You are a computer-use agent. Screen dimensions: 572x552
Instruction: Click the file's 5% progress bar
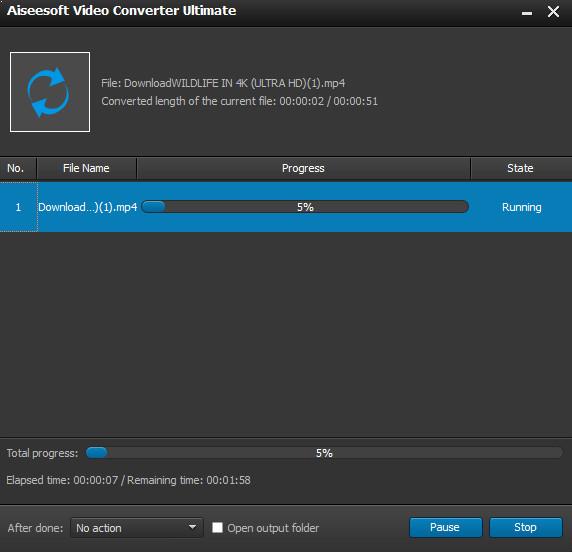pos(305,207)
